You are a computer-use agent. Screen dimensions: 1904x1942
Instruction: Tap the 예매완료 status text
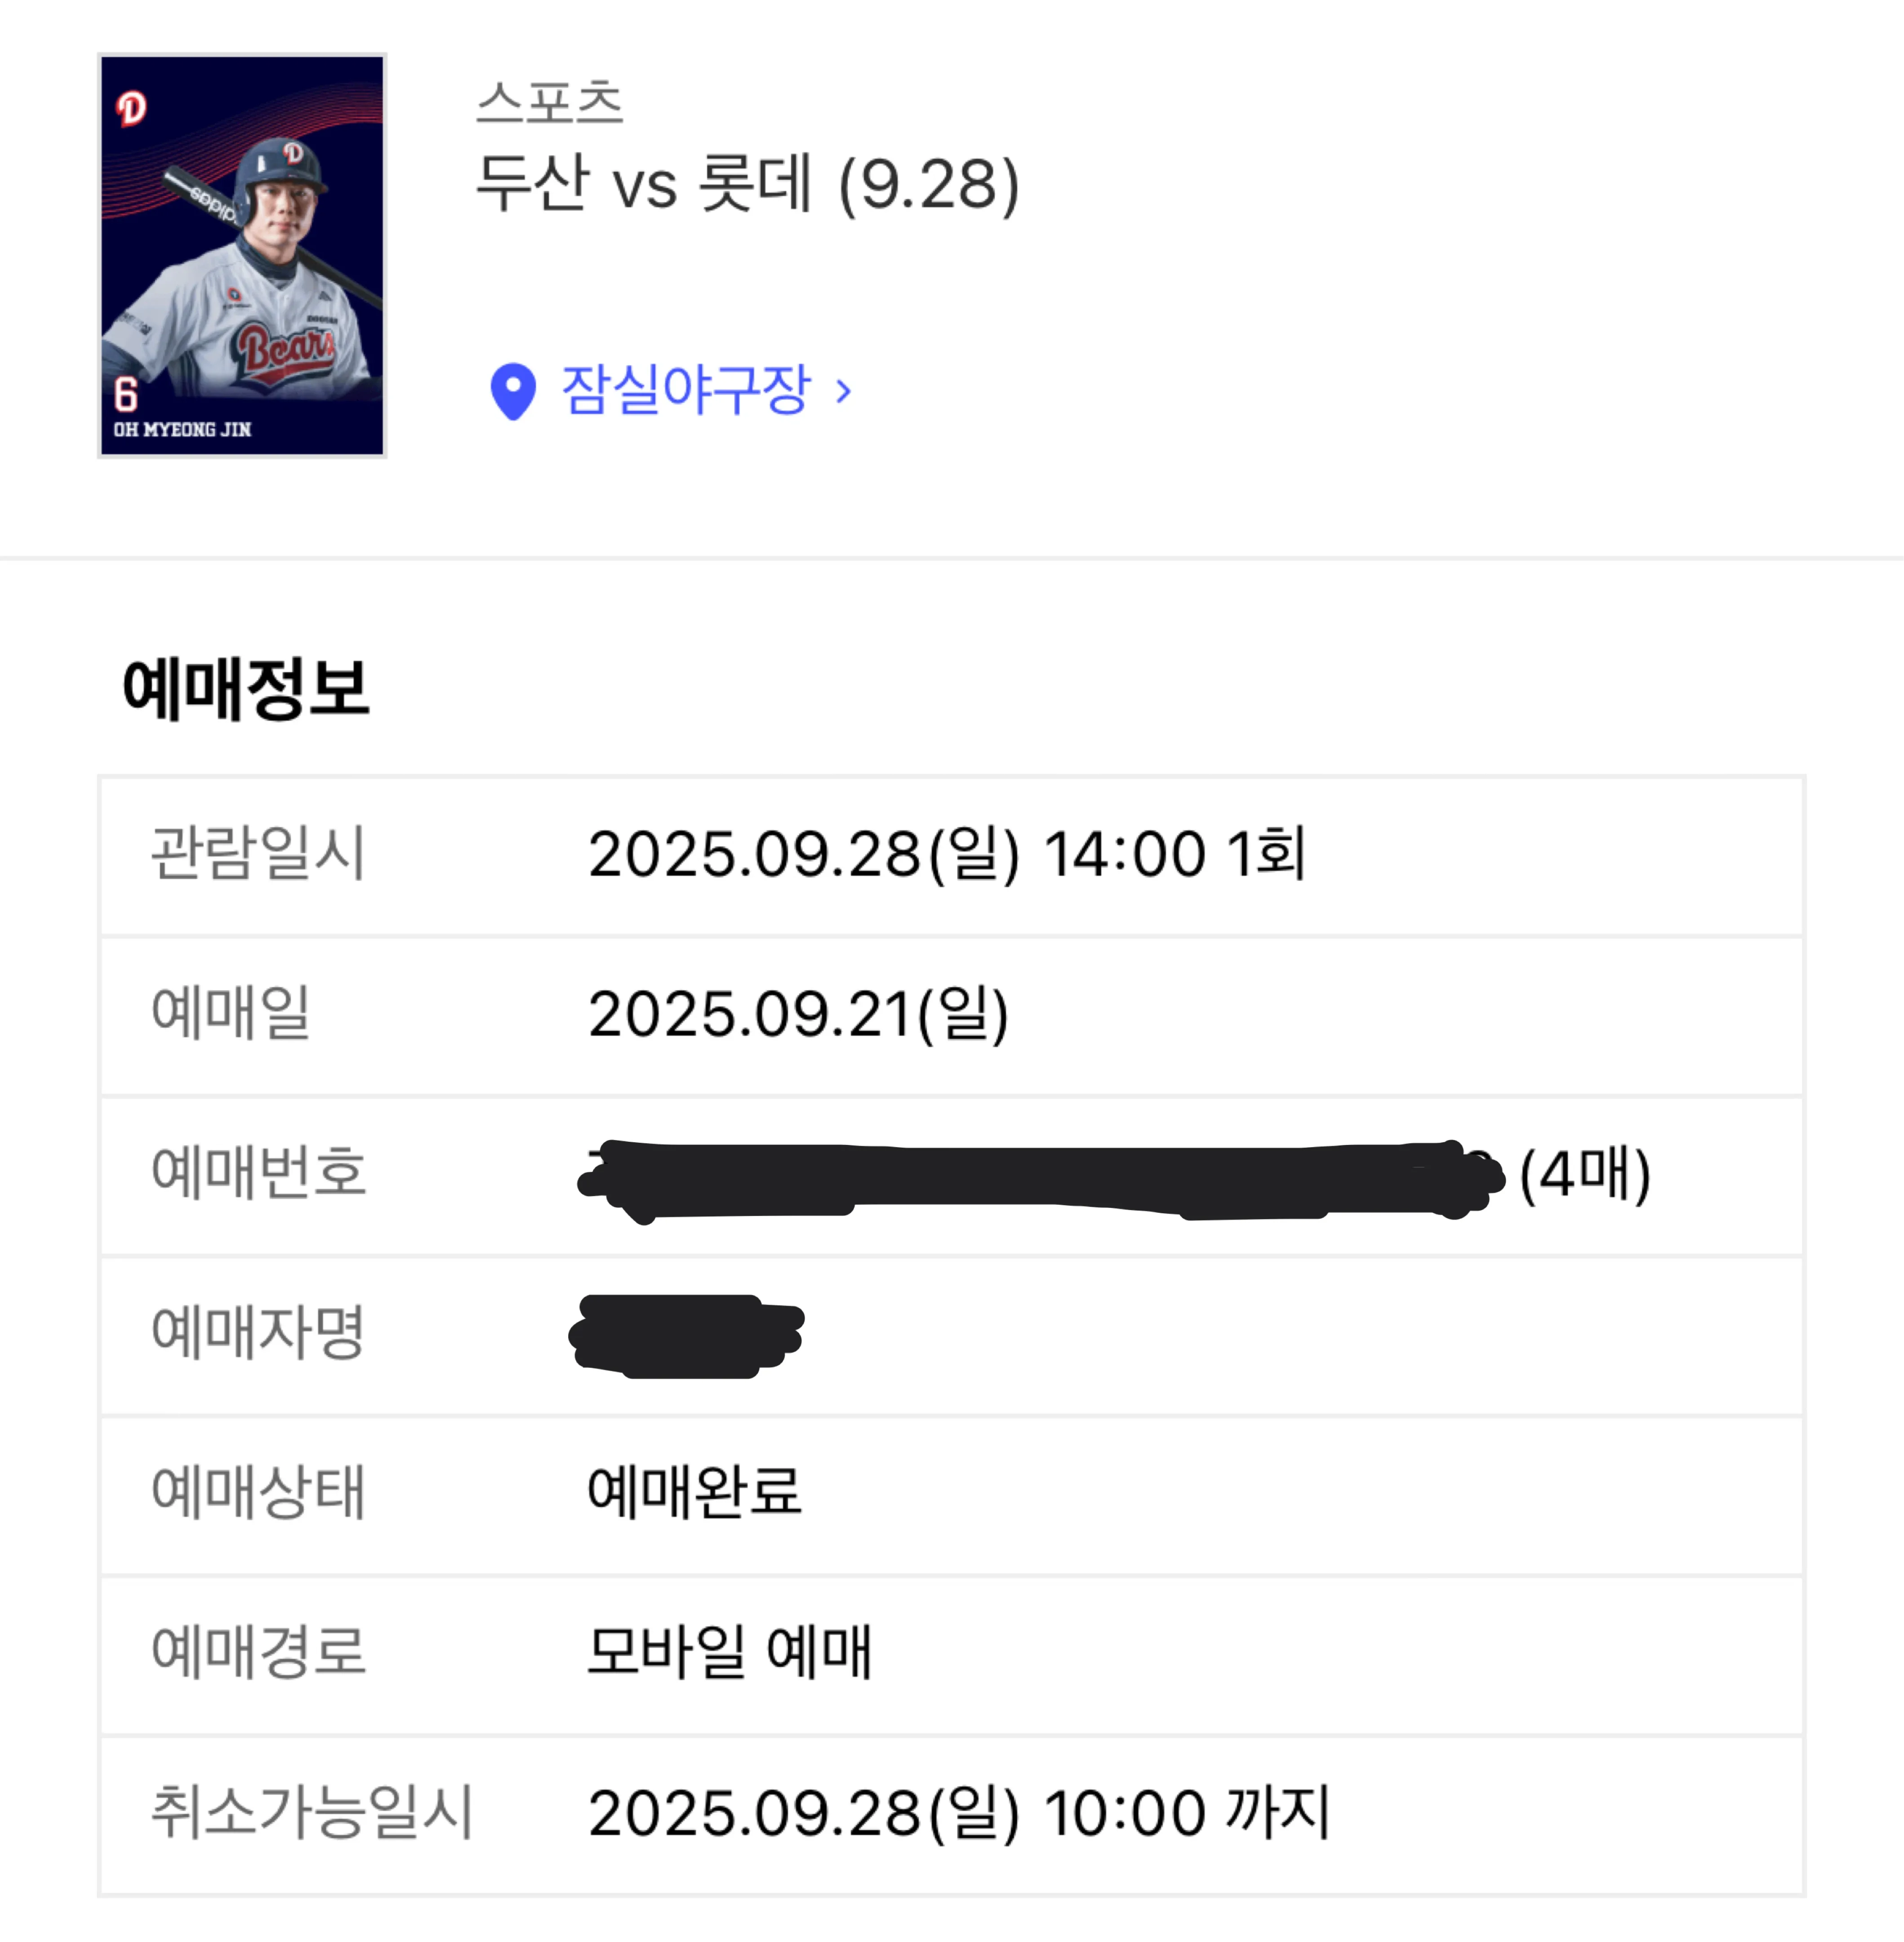click(x=694, y=1491)
